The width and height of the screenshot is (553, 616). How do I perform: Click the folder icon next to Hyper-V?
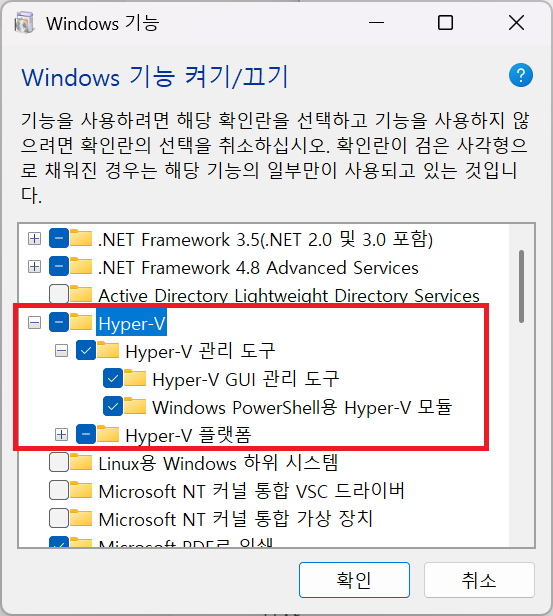(x=81, y=322)
